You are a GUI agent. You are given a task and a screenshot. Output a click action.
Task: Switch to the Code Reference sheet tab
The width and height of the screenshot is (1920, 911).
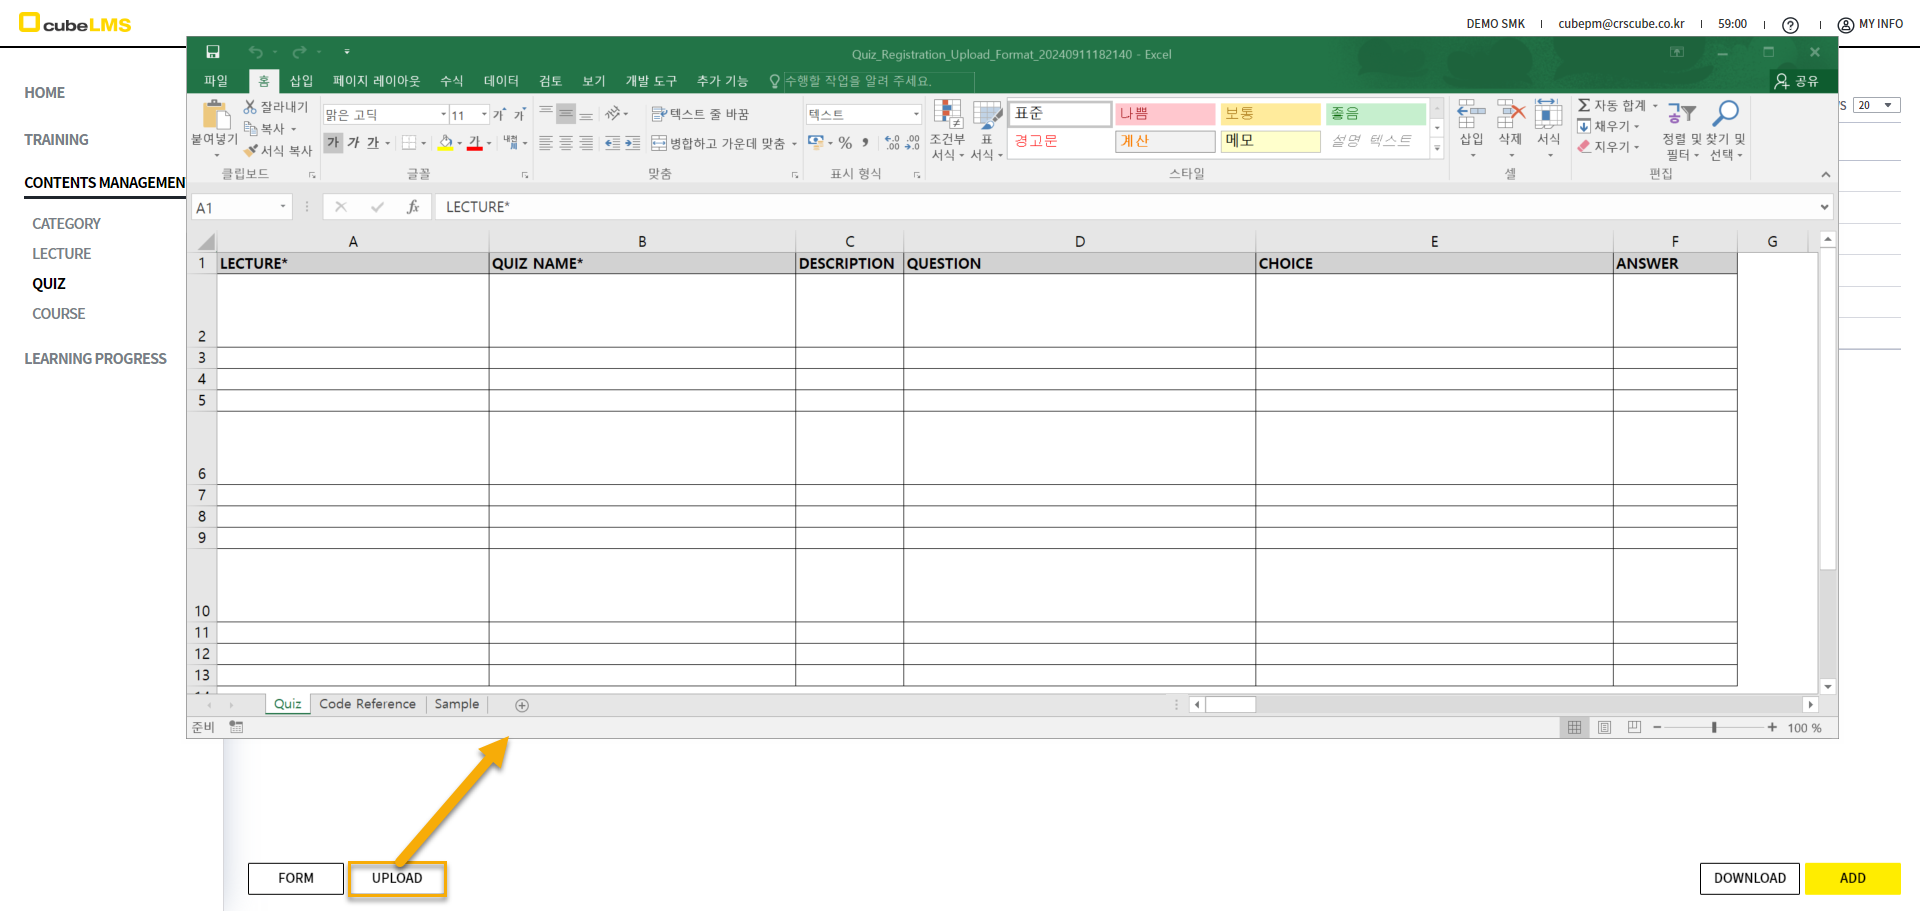click(x=367, y=704)
